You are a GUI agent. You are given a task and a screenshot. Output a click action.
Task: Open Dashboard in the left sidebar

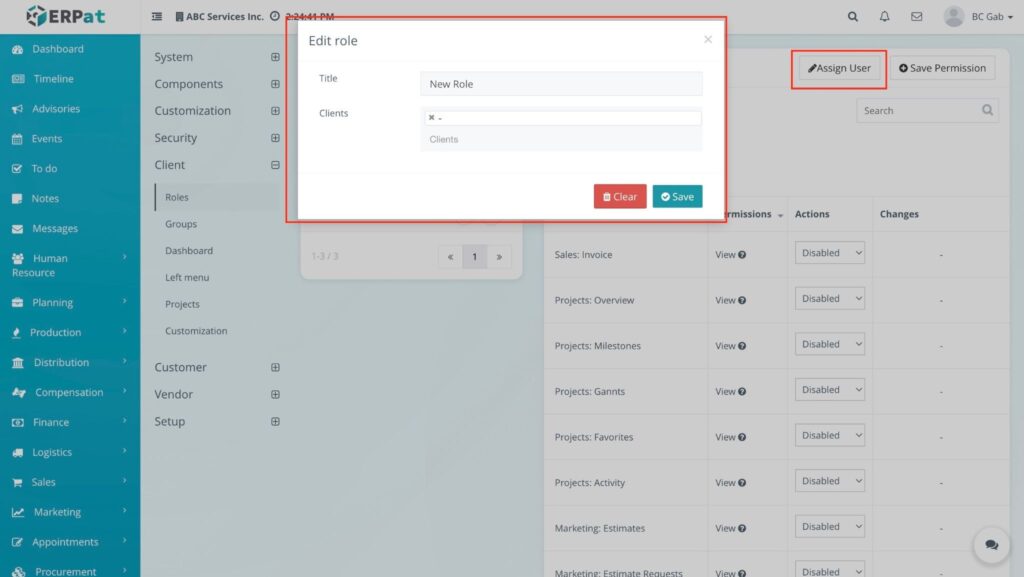[58, 49]
